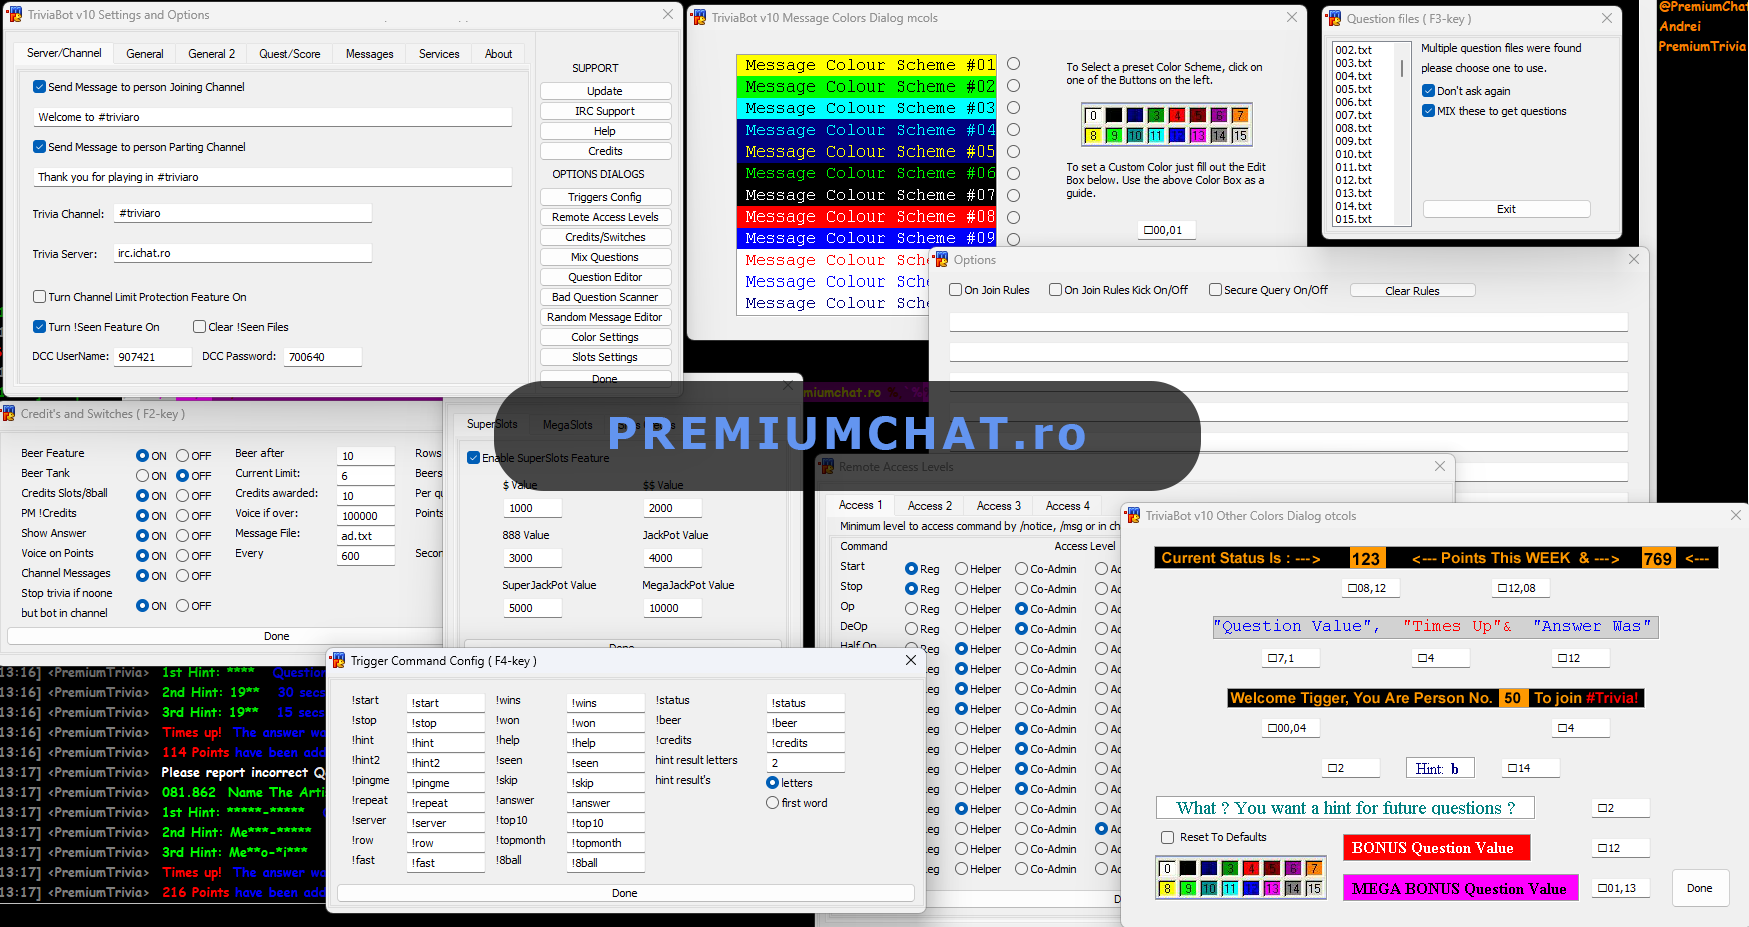Uncheck Send Message to person Joining Channel
Screen dimensions: 1749x927
point(39,87)
